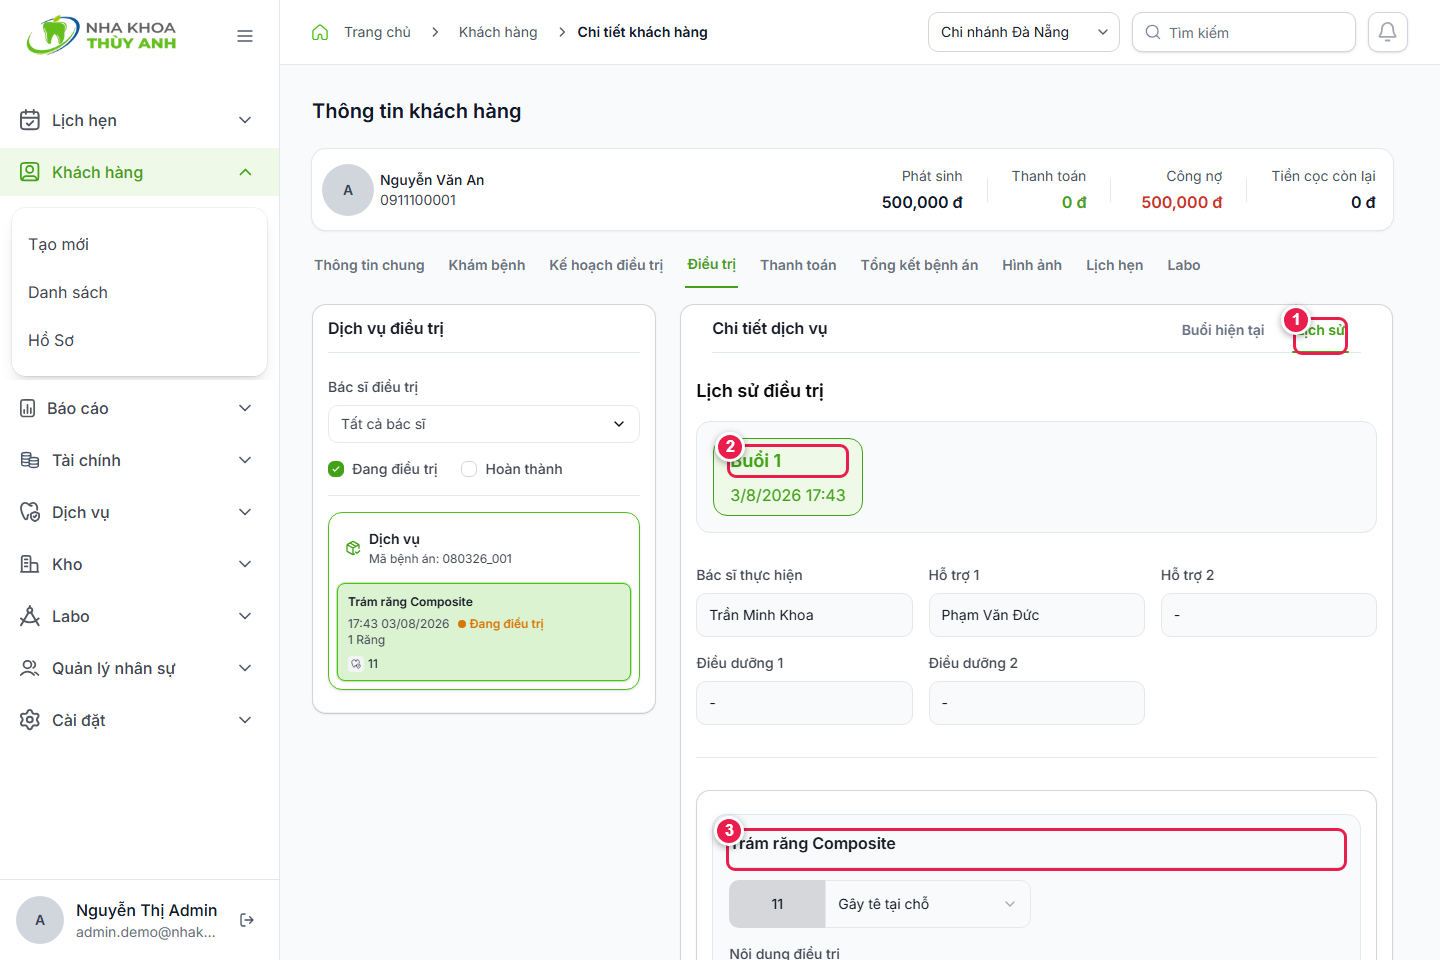Click the Quản lý nhân sự icon
This screenshot has width=1440, height=960.
point(30,668)
